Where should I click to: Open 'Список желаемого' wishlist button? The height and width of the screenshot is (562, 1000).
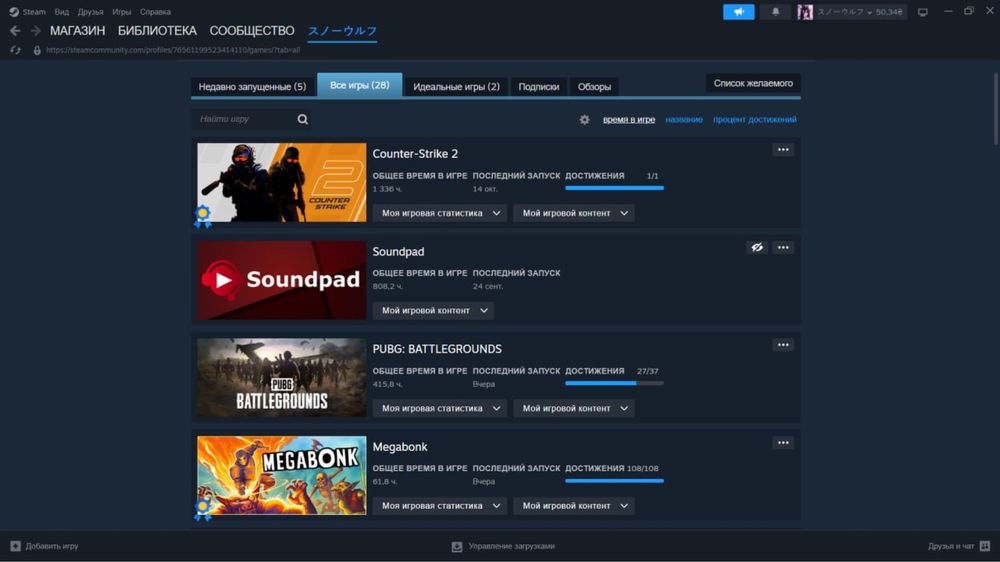tap(753, 84)
